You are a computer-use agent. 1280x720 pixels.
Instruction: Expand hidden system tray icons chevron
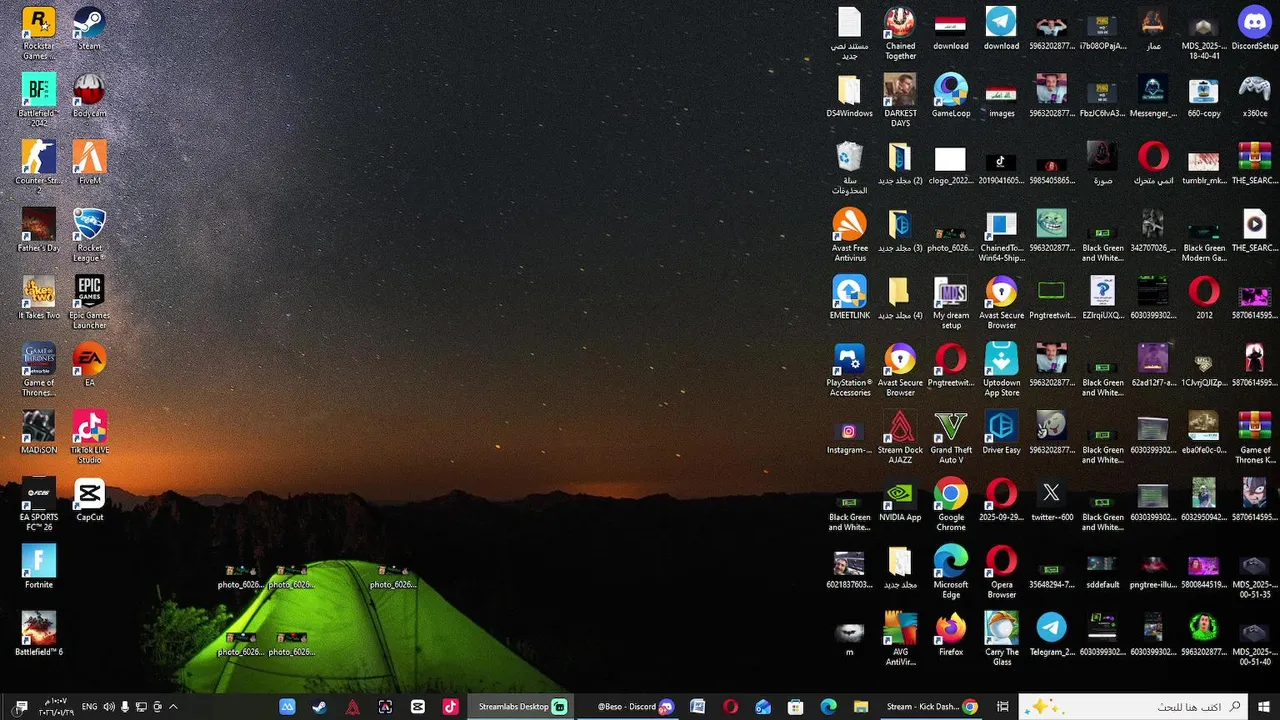pos(173,707)
